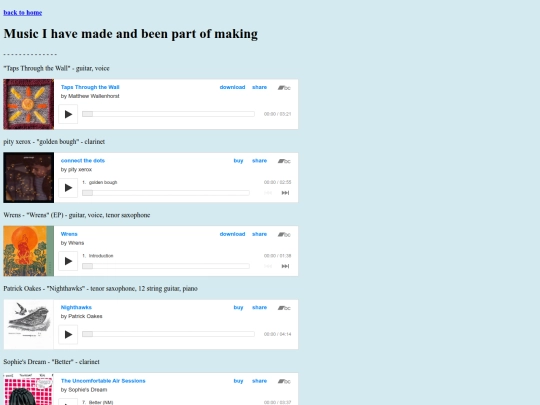The image size is (540, 405).
Task: Buy Nighthawks track
Action: 238,307
